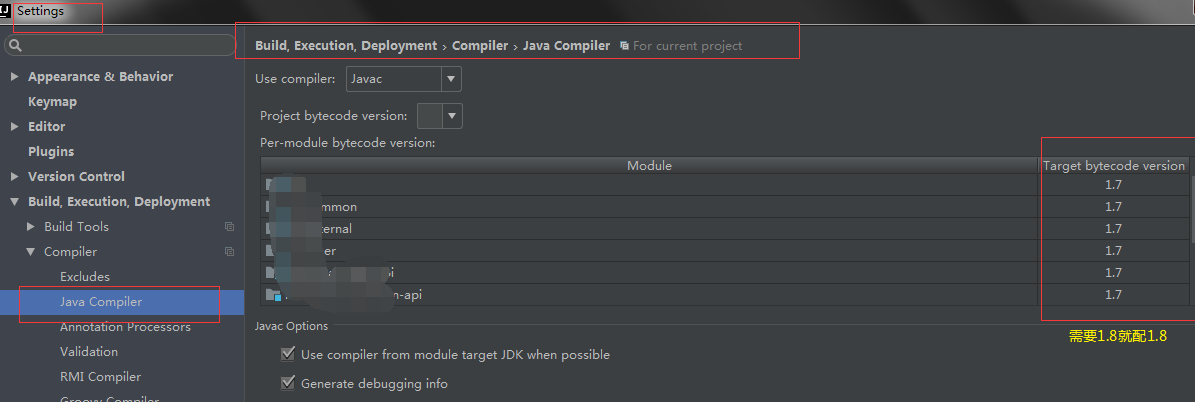This screenshot has width=1195, height=402.
Task: Click the project-level icon beside Build Tools
Action: click(x=230, y=227)
